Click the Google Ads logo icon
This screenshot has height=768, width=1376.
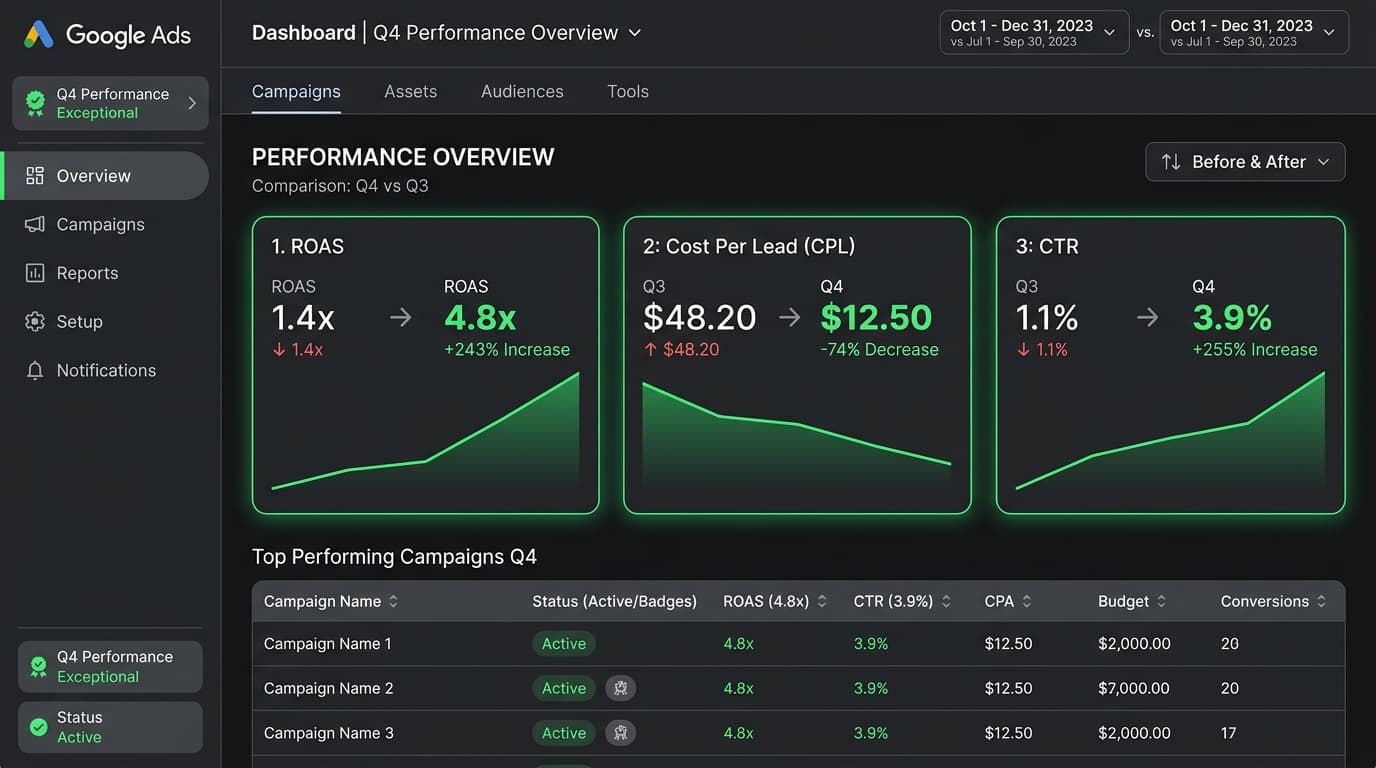pyautogui.click(x=39, y=35)
